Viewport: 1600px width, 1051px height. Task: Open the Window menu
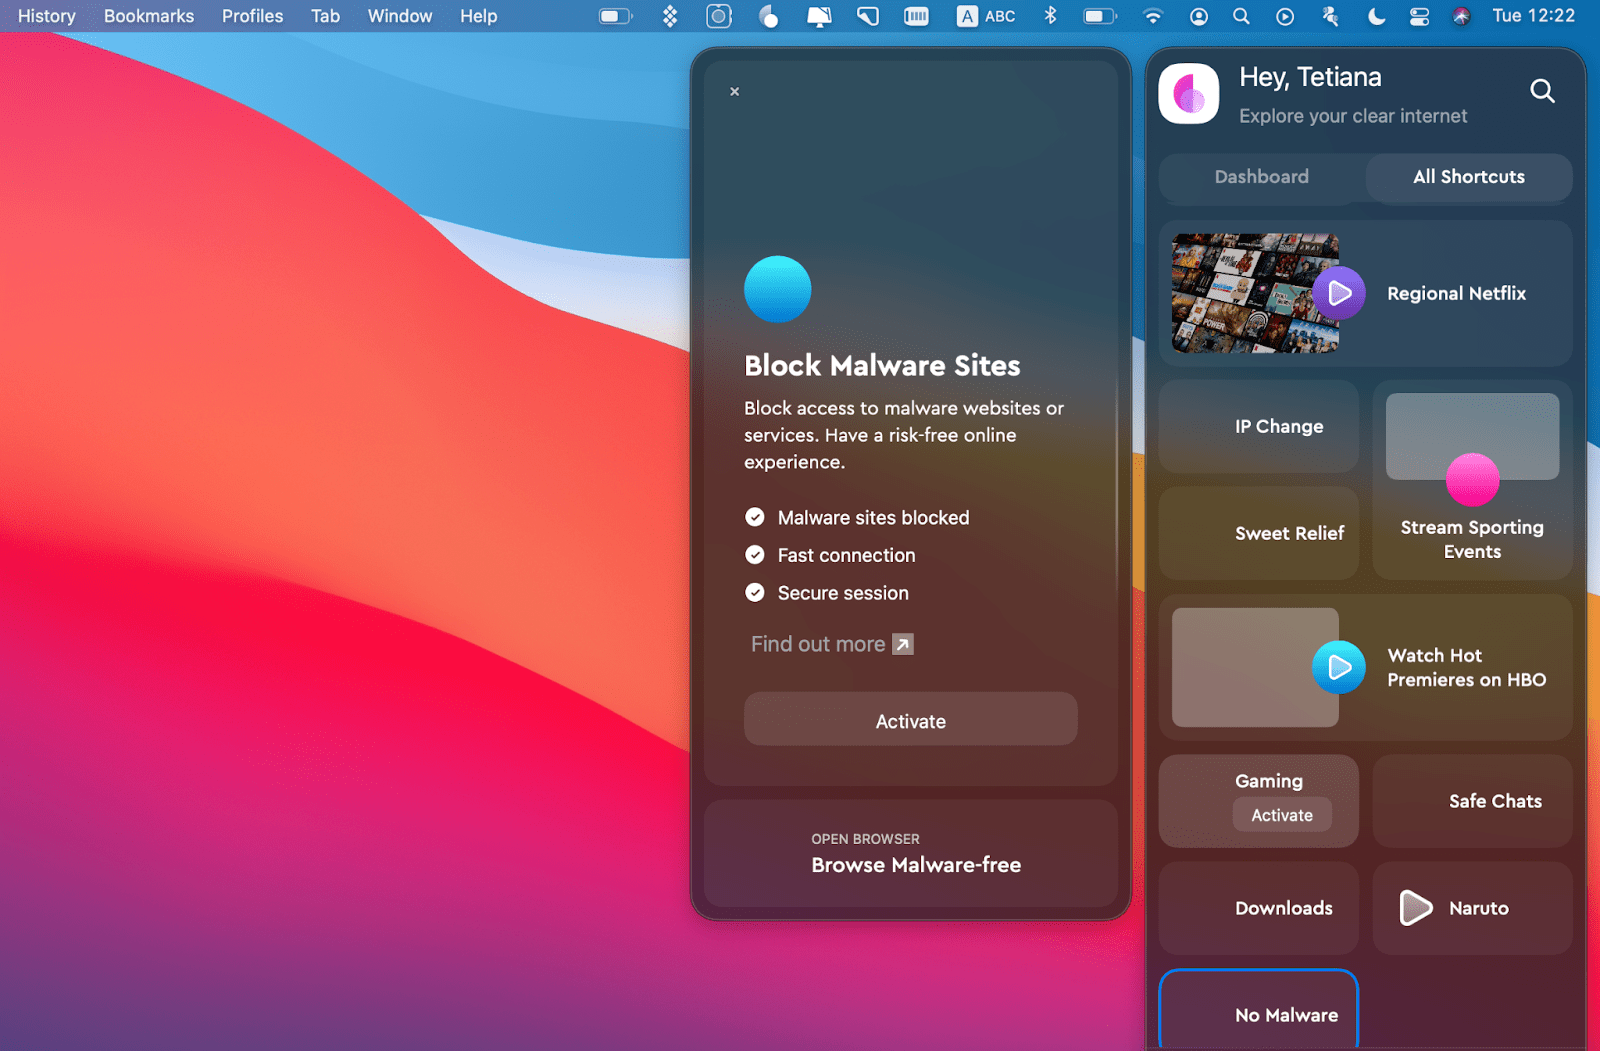click(x=400, y=16)
